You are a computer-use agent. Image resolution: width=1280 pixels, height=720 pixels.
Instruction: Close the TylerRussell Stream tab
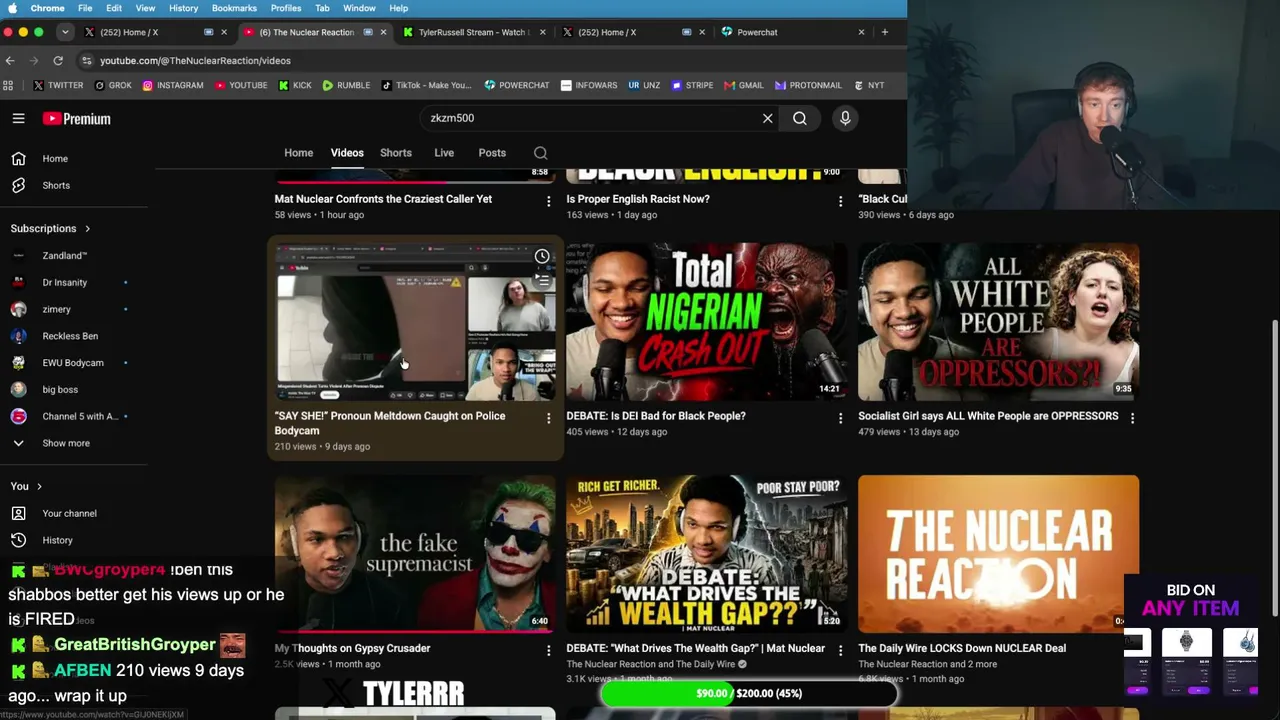click(543, 32)
